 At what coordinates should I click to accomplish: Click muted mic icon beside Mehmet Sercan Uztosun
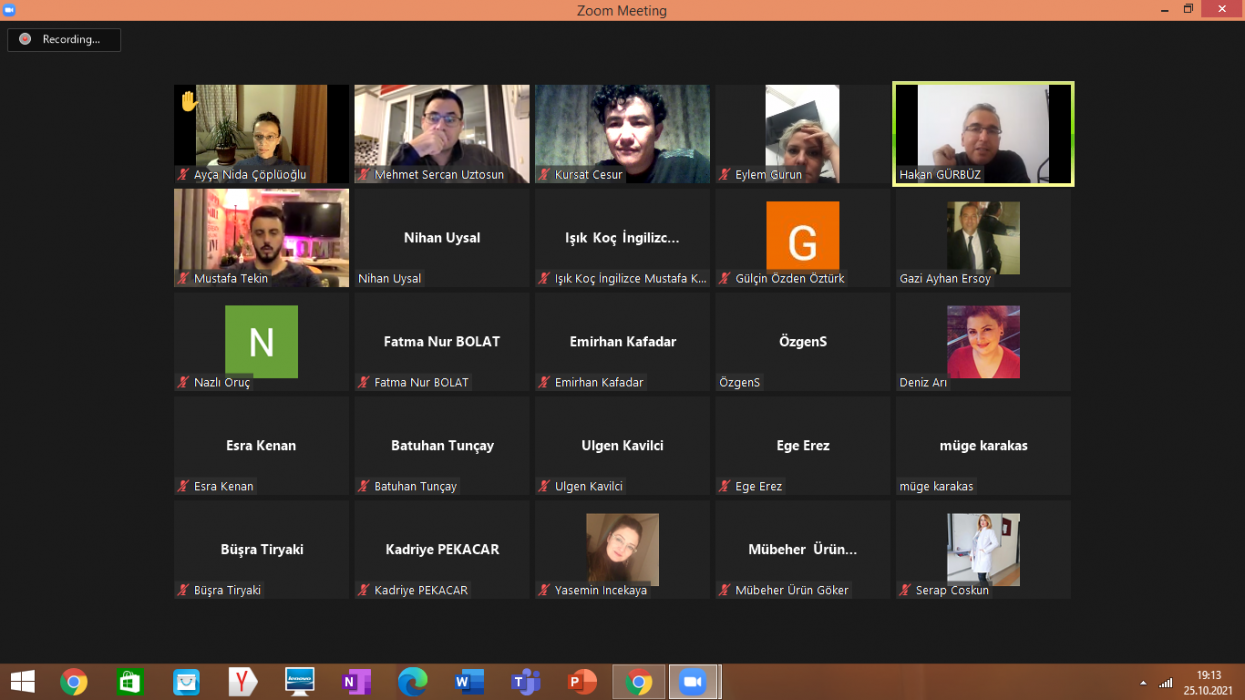click(x=364, y=175)
